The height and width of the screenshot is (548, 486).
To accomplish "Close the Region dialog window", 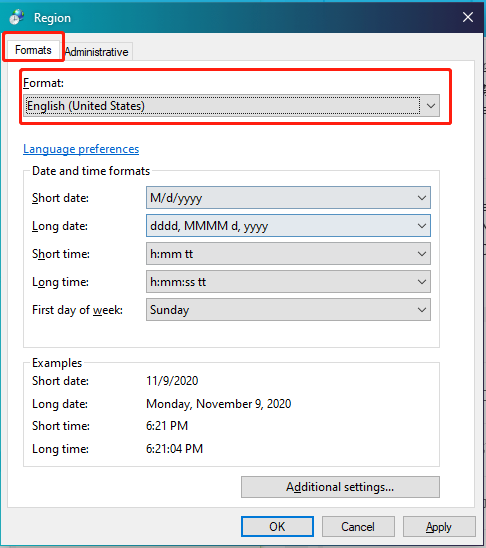I will point(467,17).
